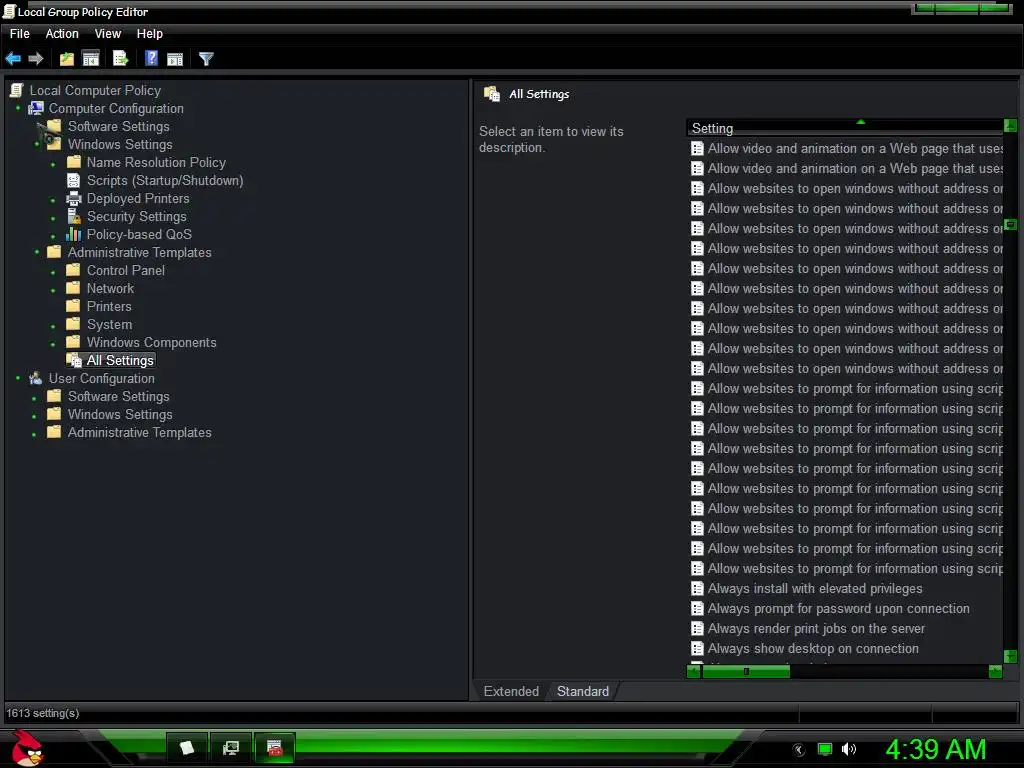Expand the System folder node
This screenshot has height=768, width=1024.
(x=53, y=325)
